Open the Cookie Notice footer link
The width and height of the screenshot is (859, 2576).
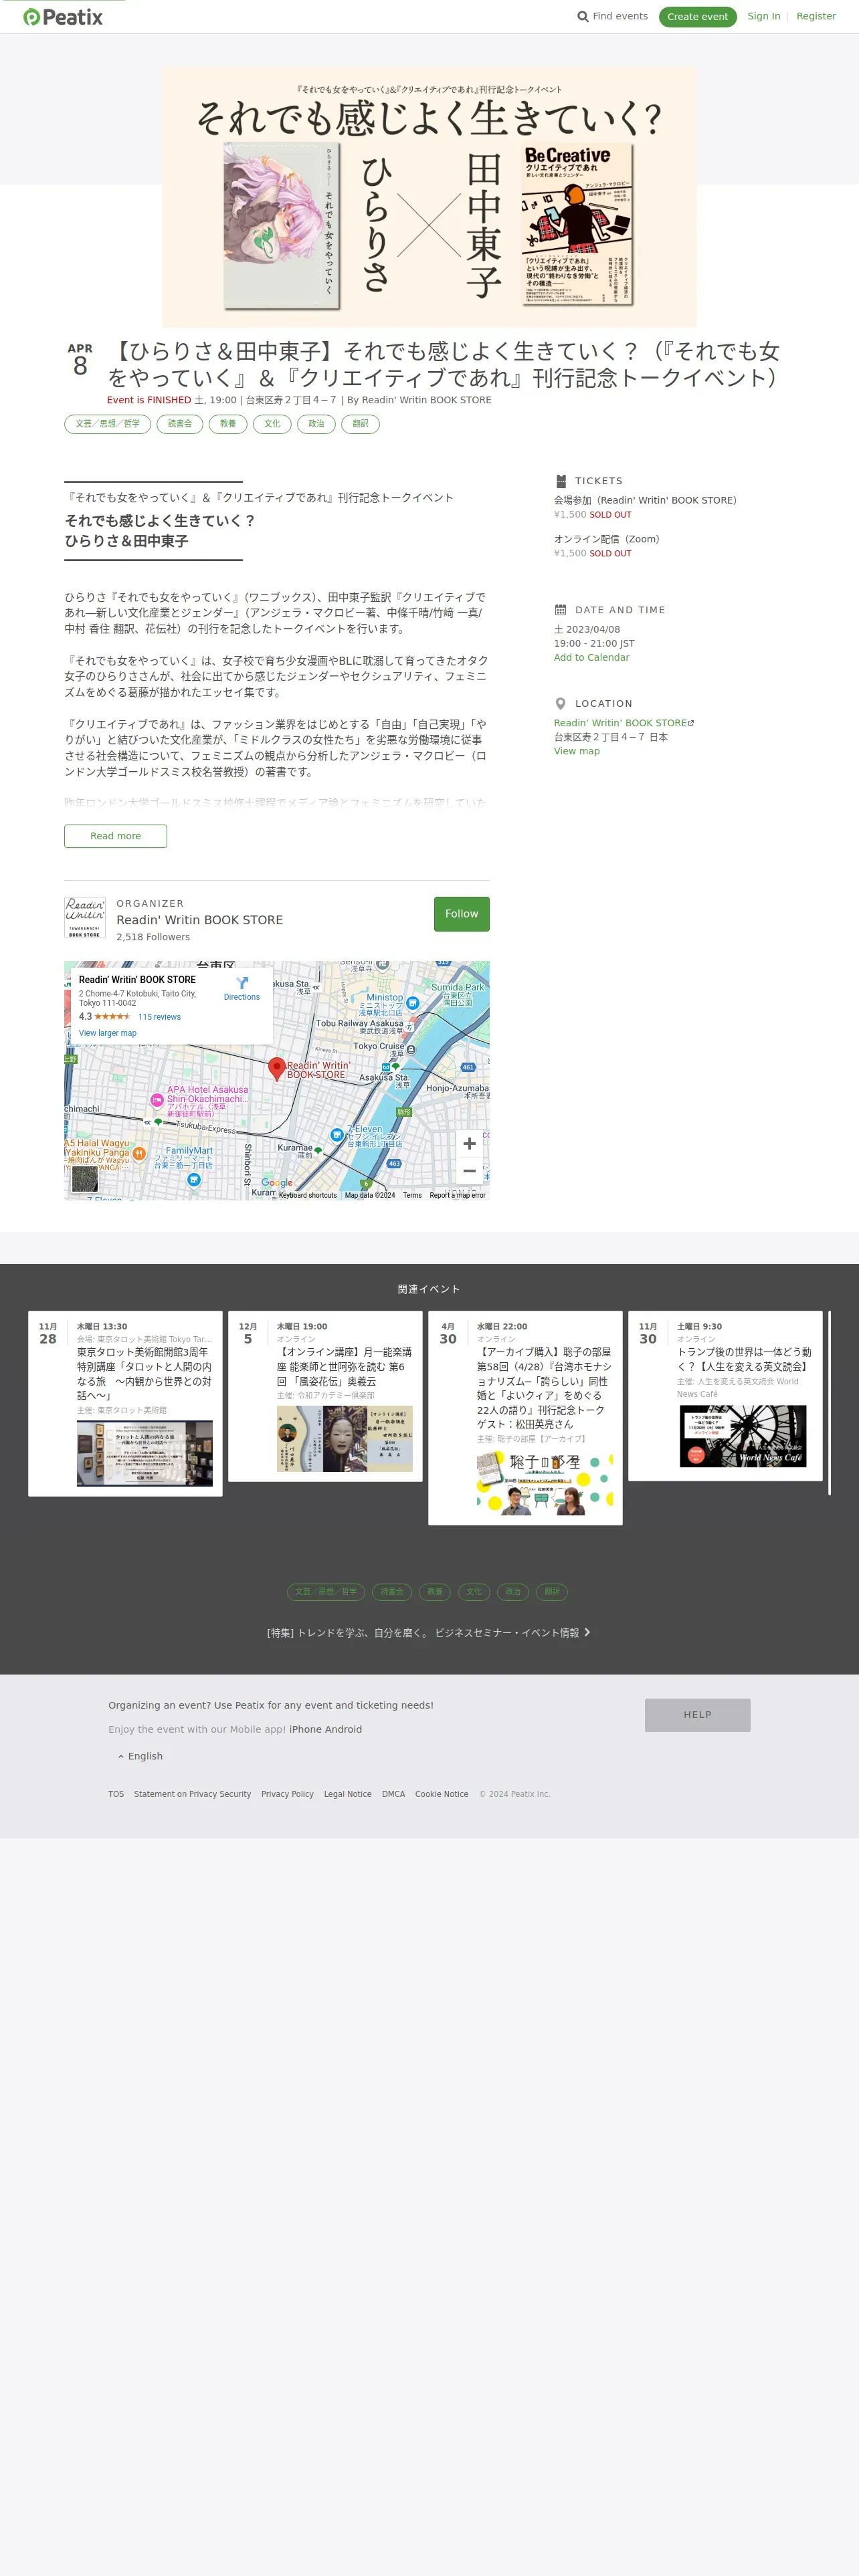pyautogui.click(x=442, y=1794)
